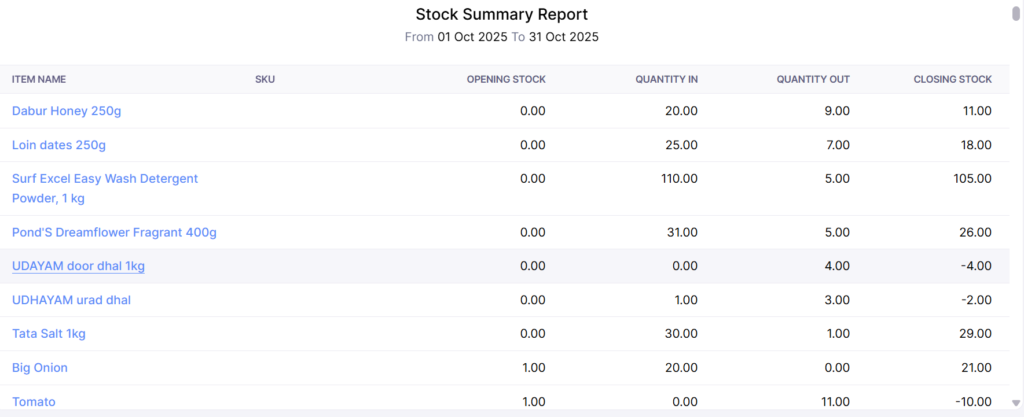
Task: Click the scrollbar up arrow
Action: click(1016, 5)
